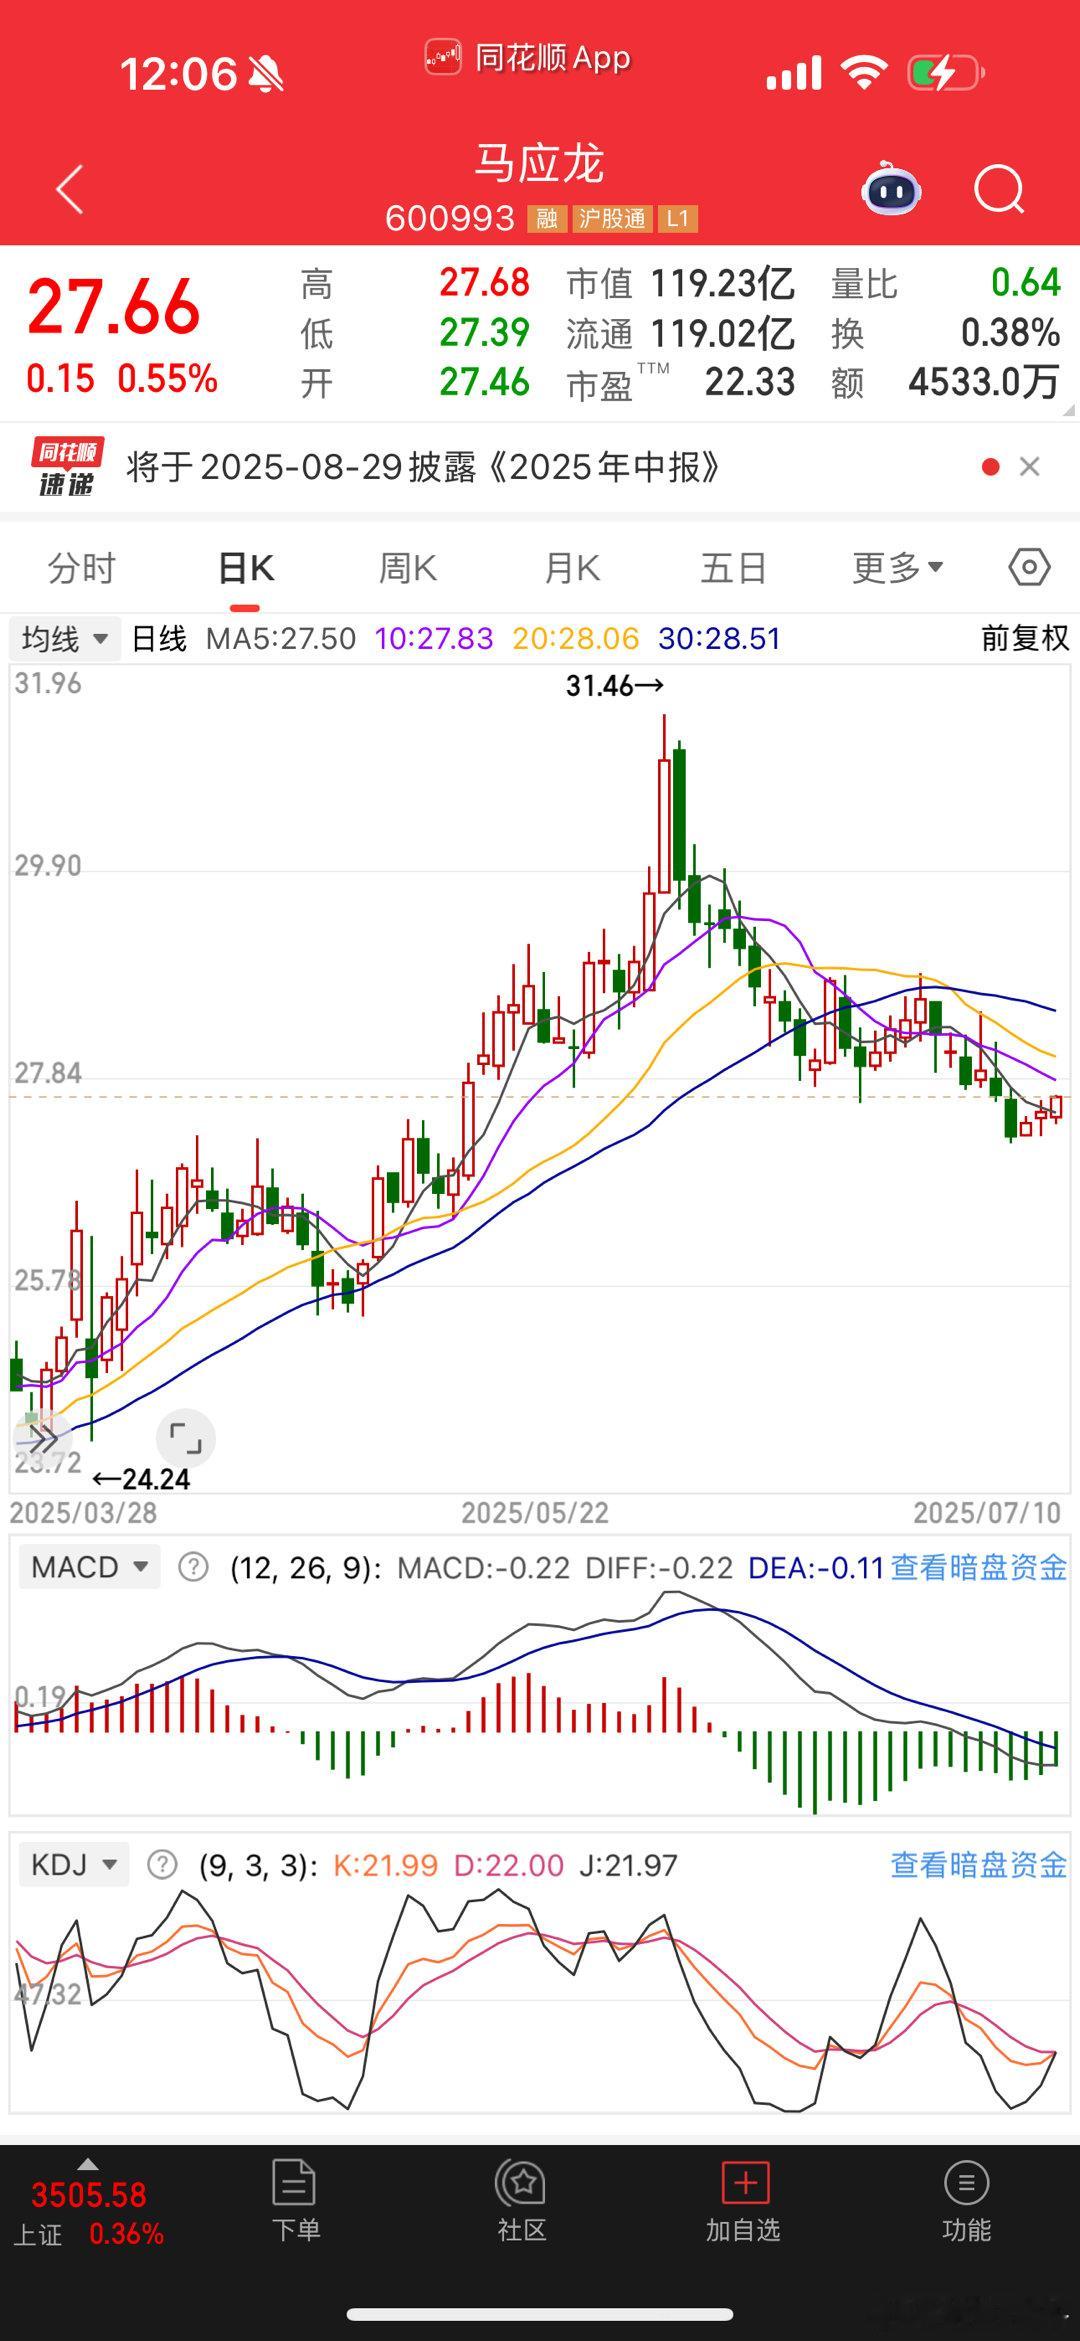Screen dimensions: 1080x2341
Task: Tap the L1 level badge
Action: 677,218
